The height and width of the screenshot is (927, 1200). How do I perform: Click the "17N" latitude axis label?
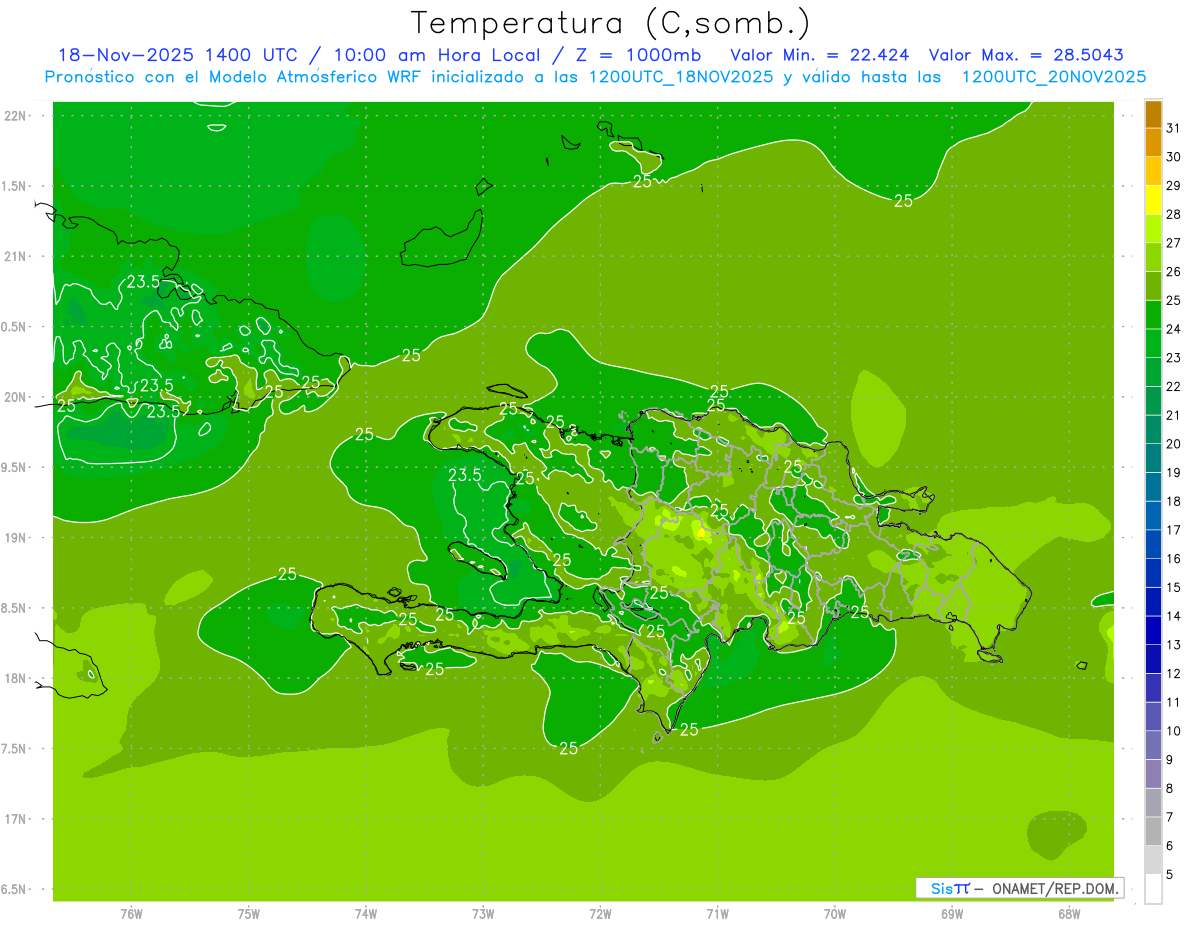tap(15, 819)
